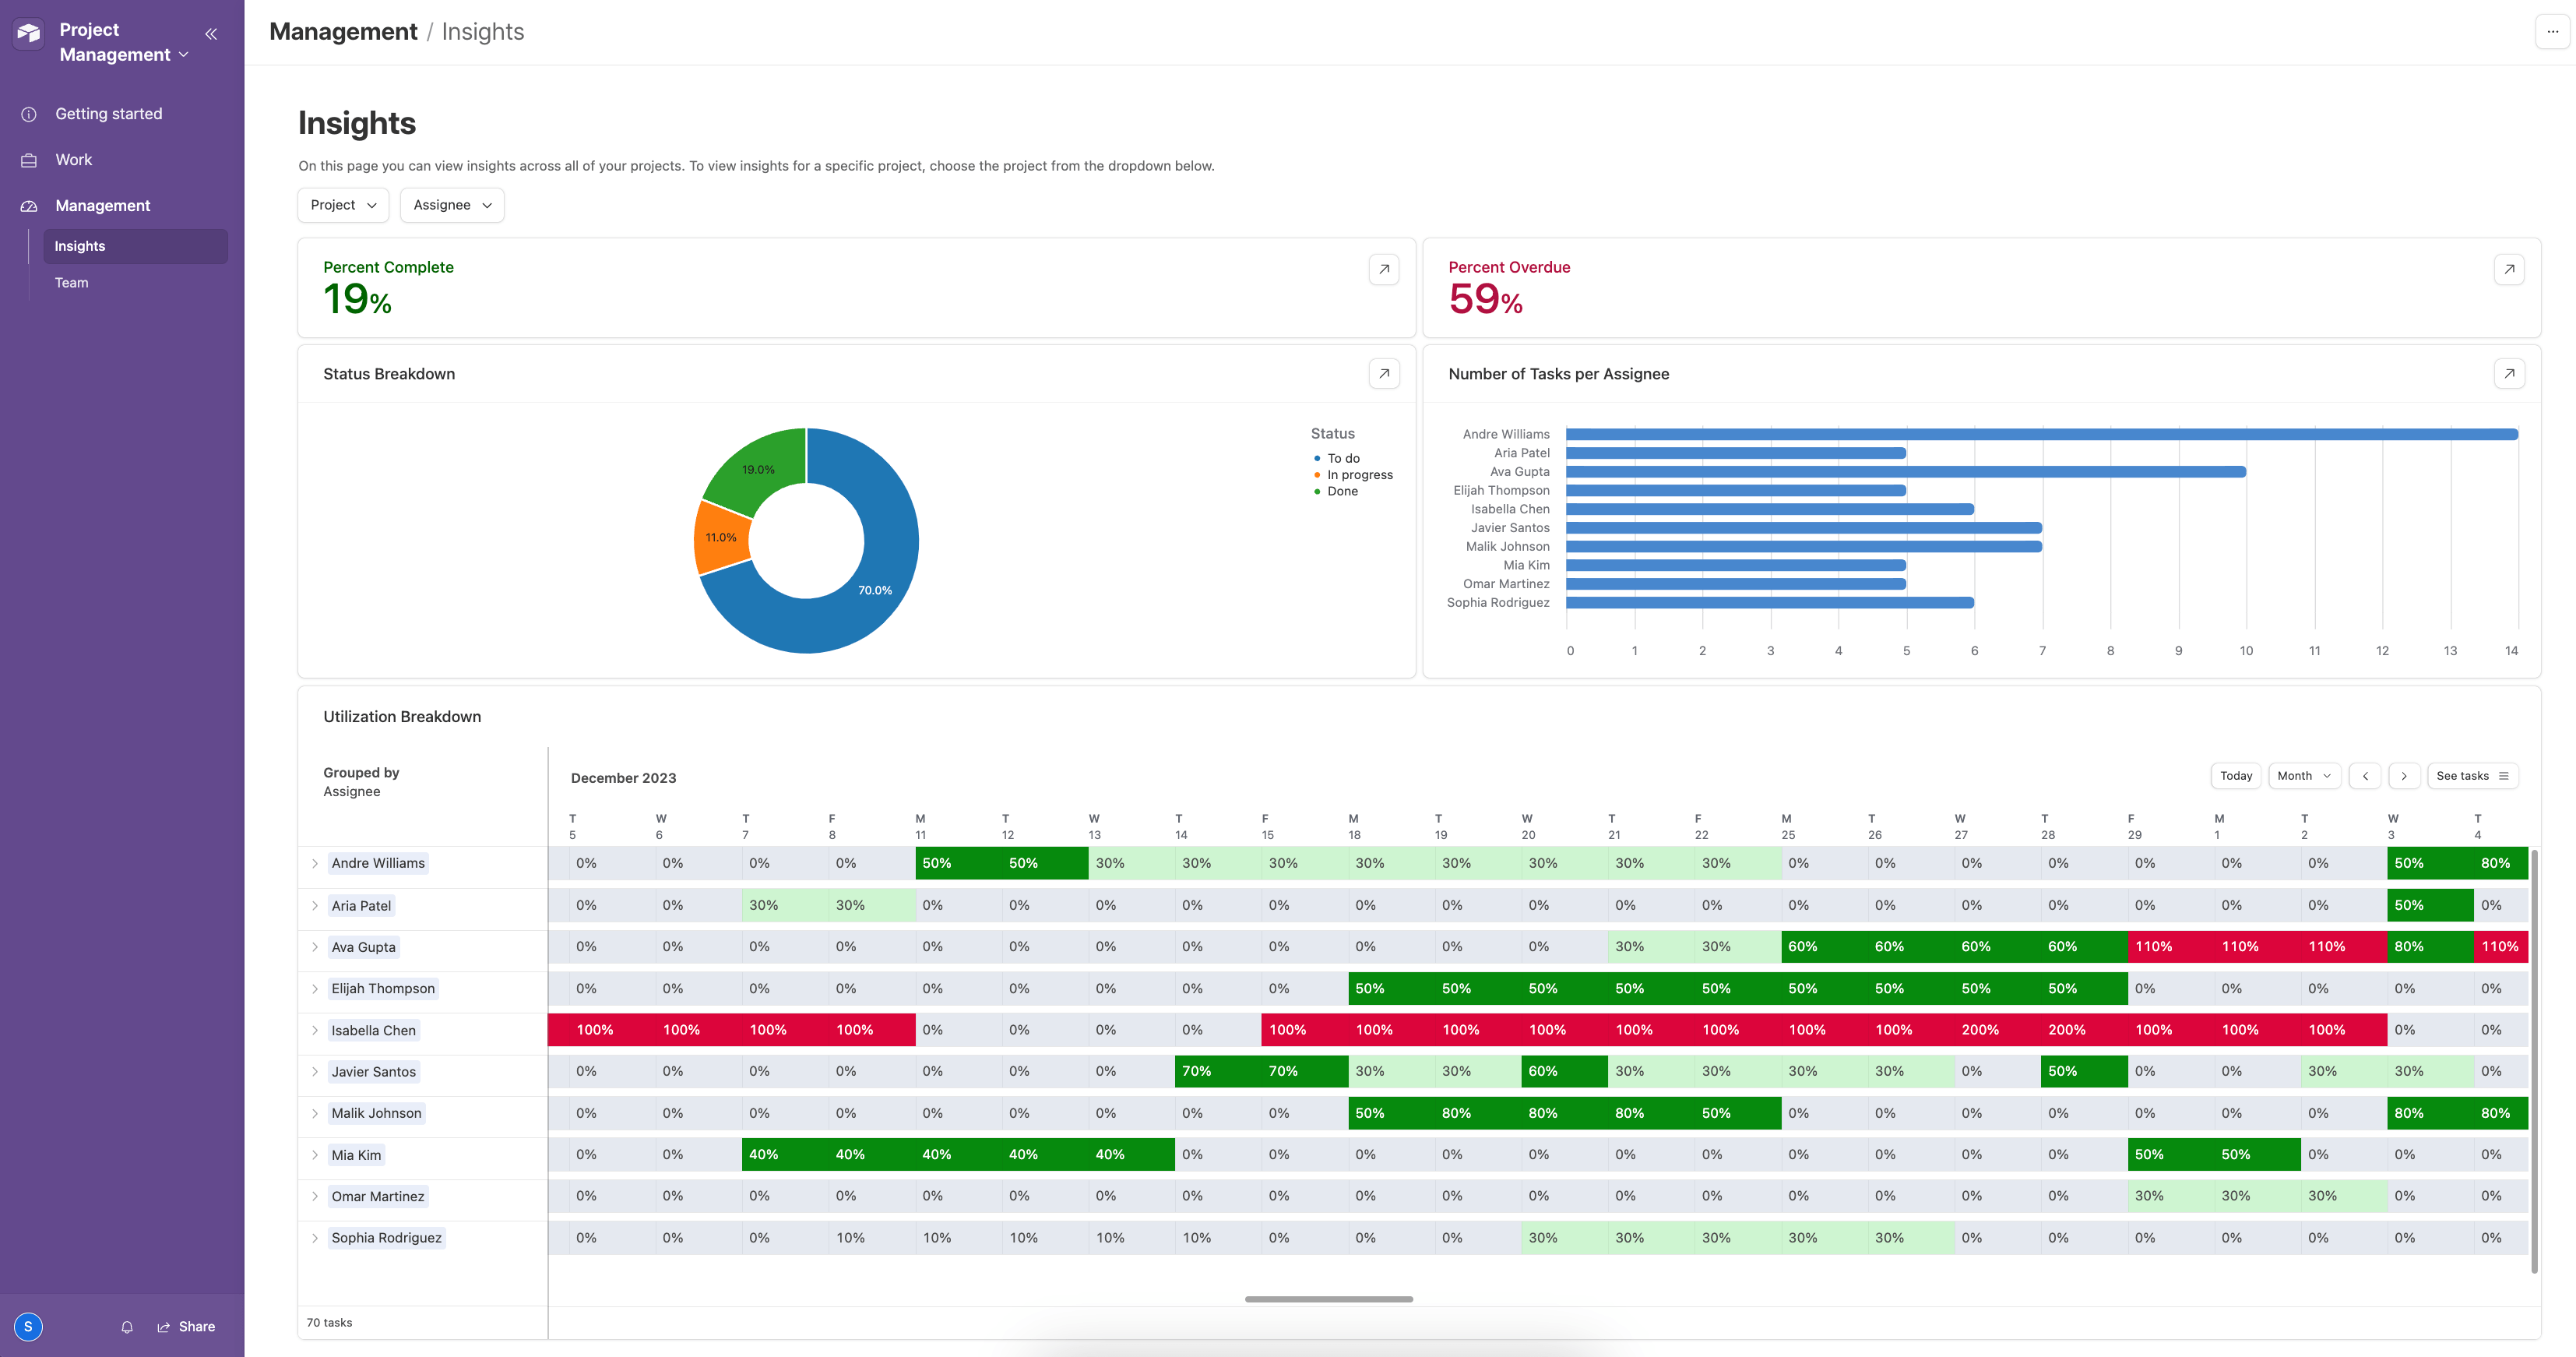Collapse the sidebar with double-chevron icon
The height and width of the screenshot is (1357, 2576).
pos(211,34)
